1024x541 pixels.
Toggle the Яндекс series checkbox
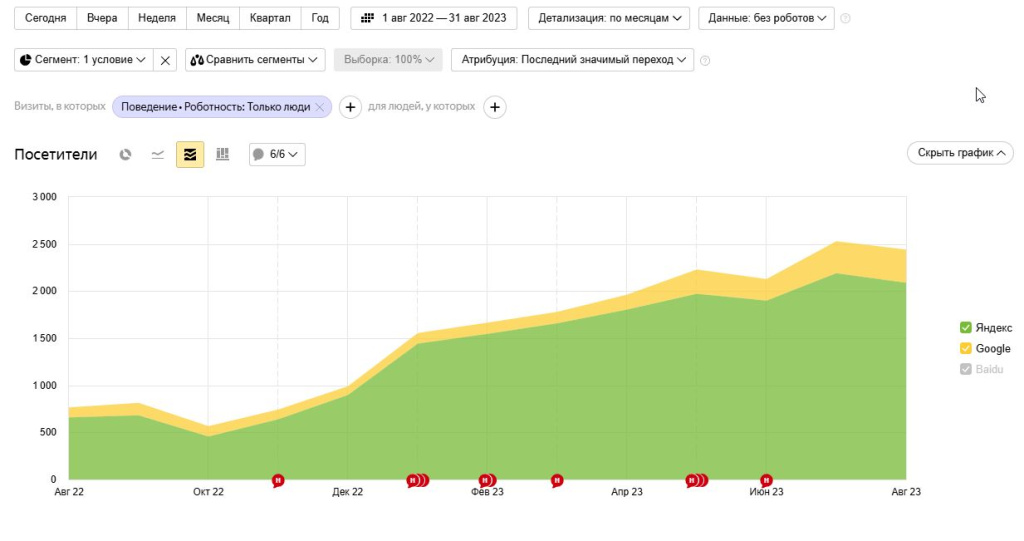(965, 328)
